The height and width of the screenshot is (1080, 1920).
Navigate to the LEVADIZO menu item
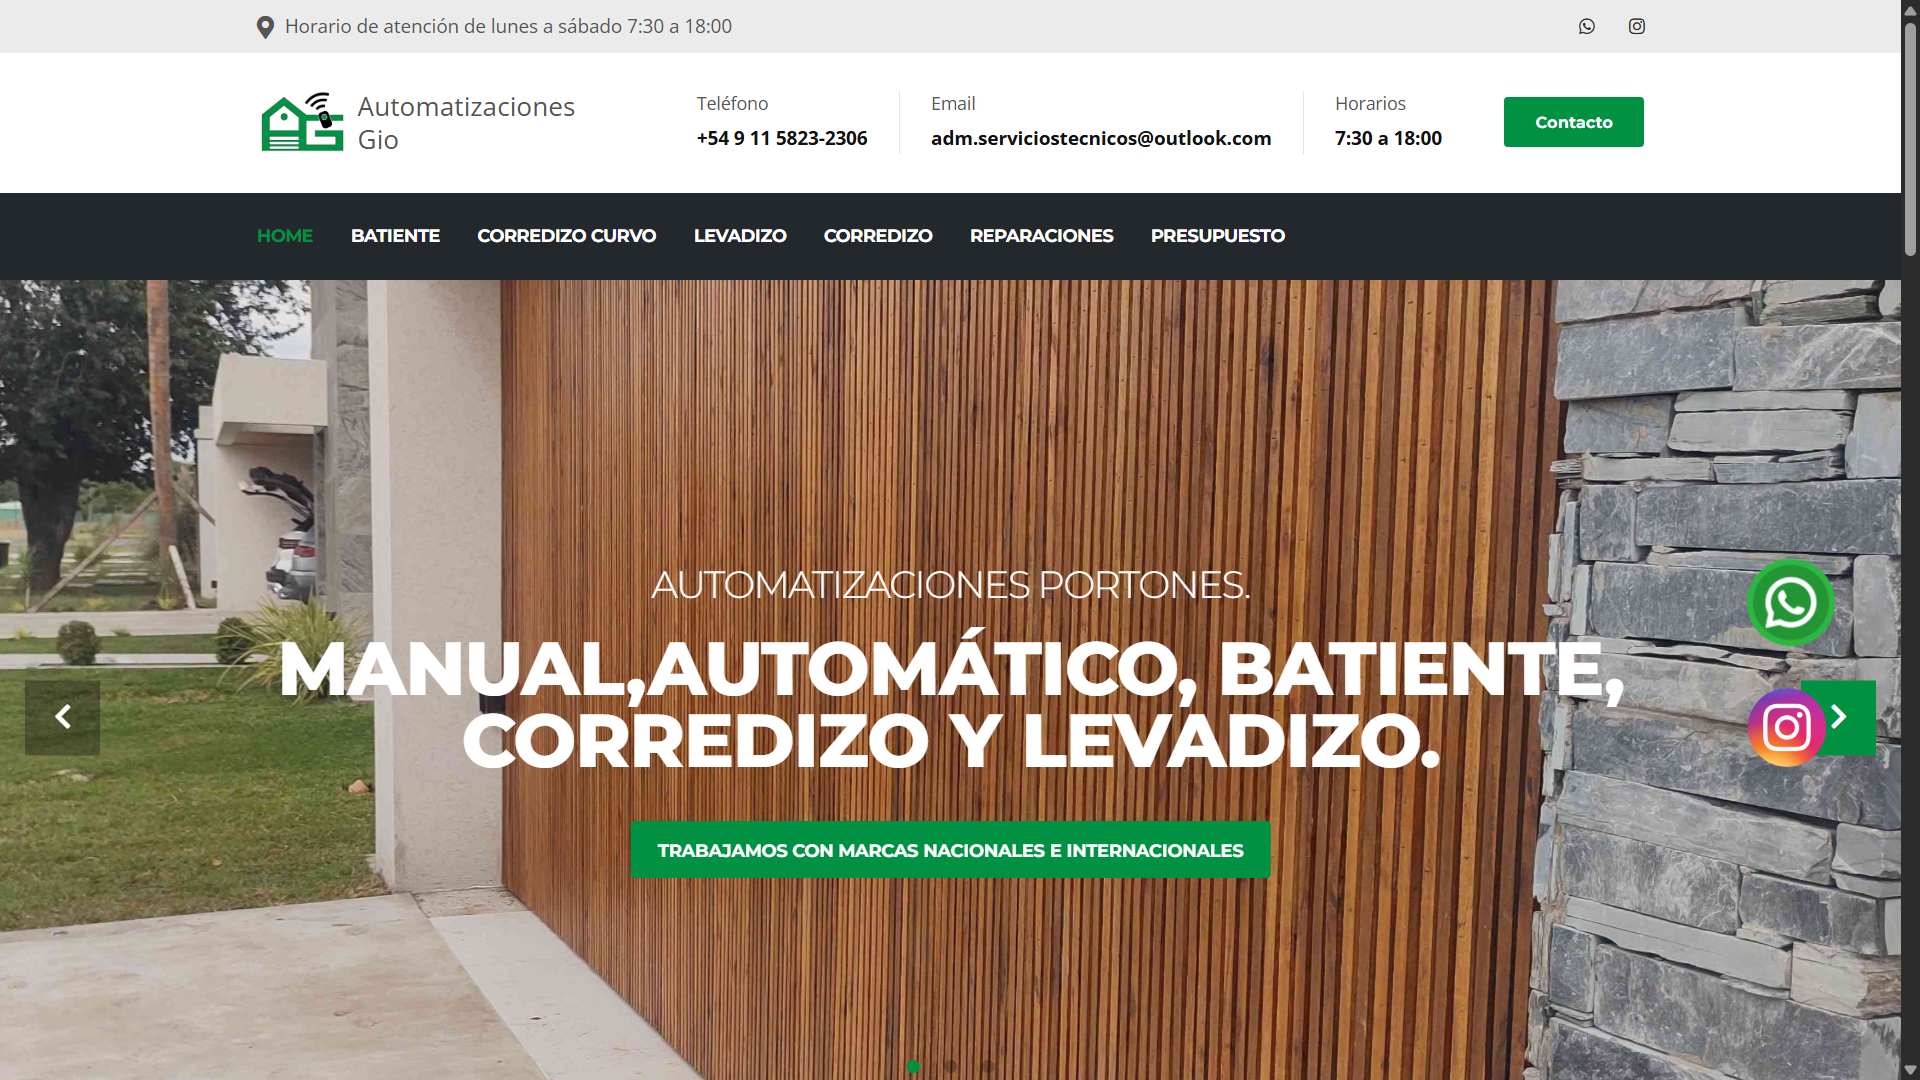pyautogui.click(x=740, y=236)
